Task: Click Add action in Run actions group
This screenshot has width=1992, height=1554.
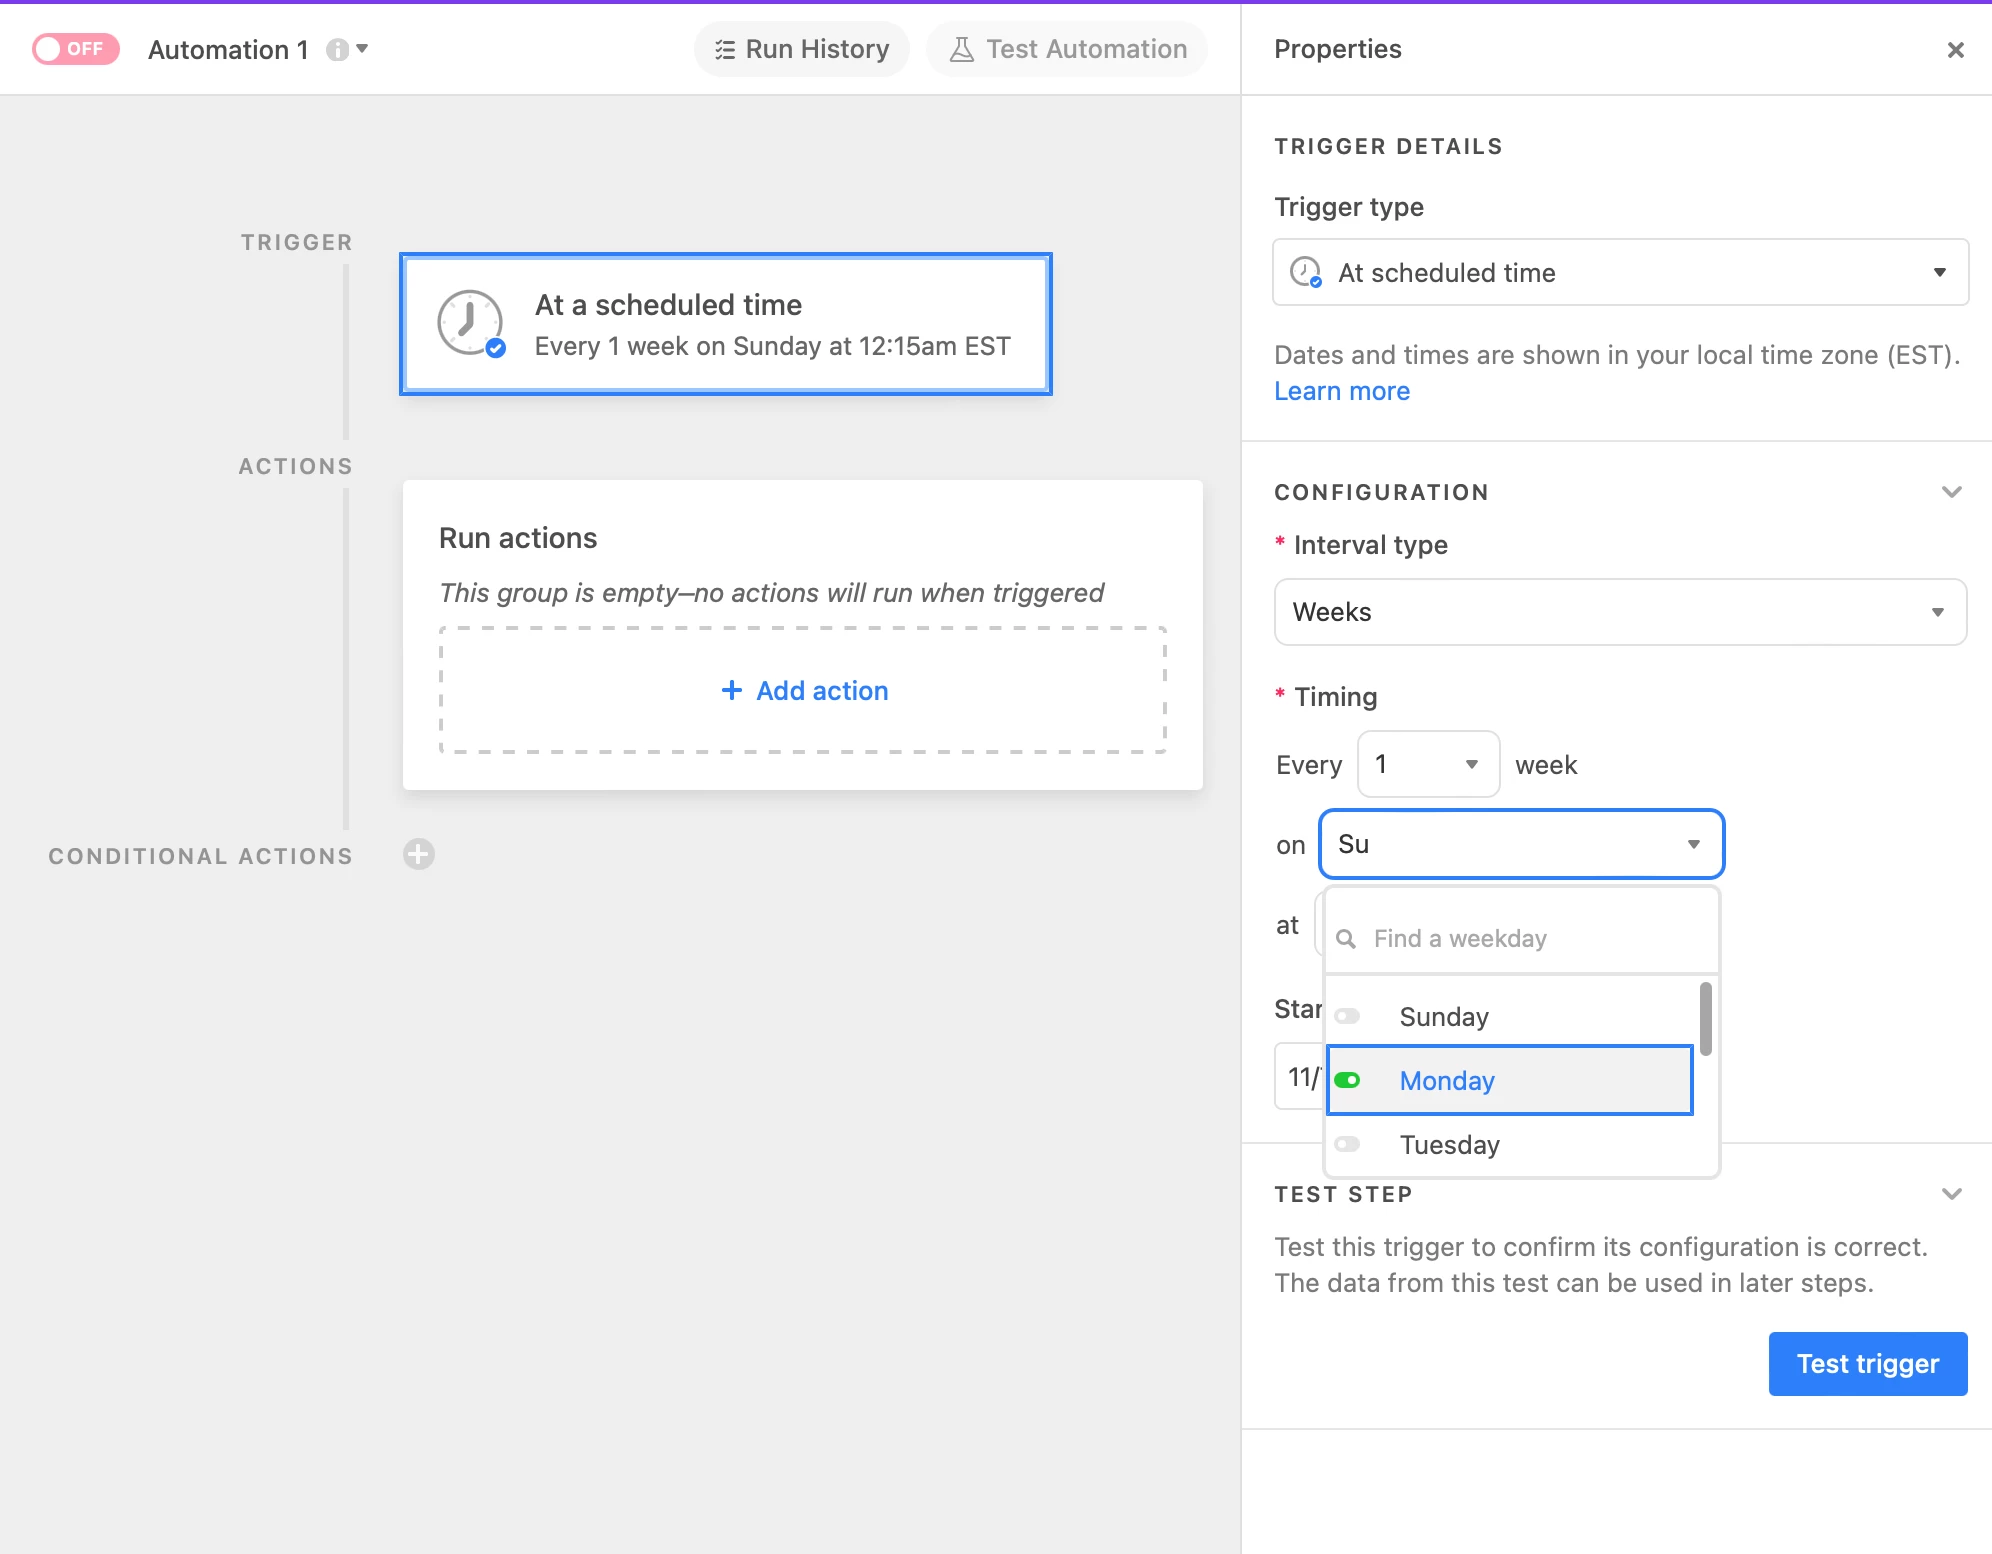Action: point(804,691)
